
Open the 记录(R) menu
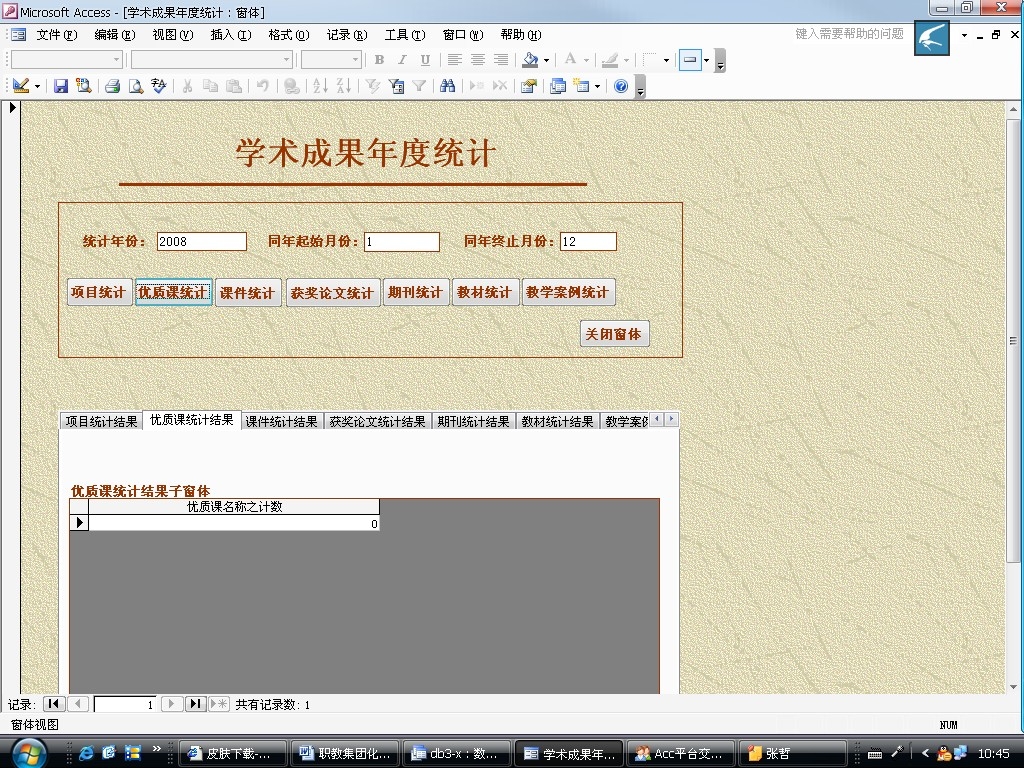347,35
